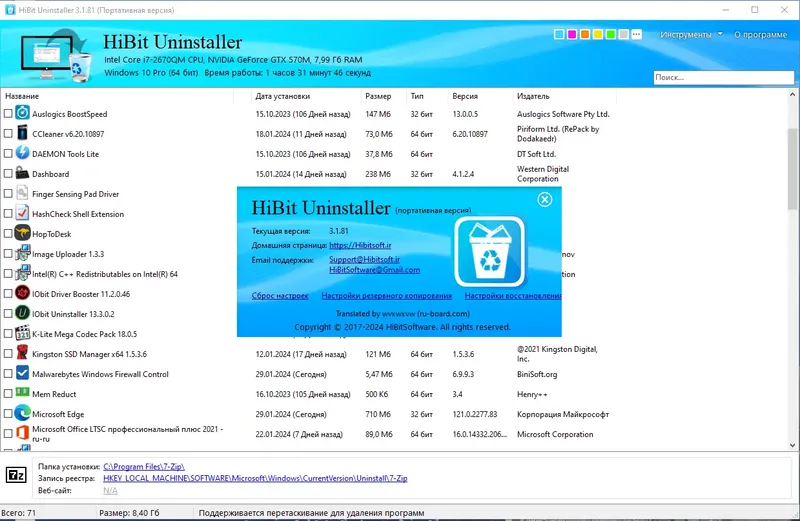Click the Dashboard program icon
Viewport: 800px width, 521px height.
click(x=22, y=172)
